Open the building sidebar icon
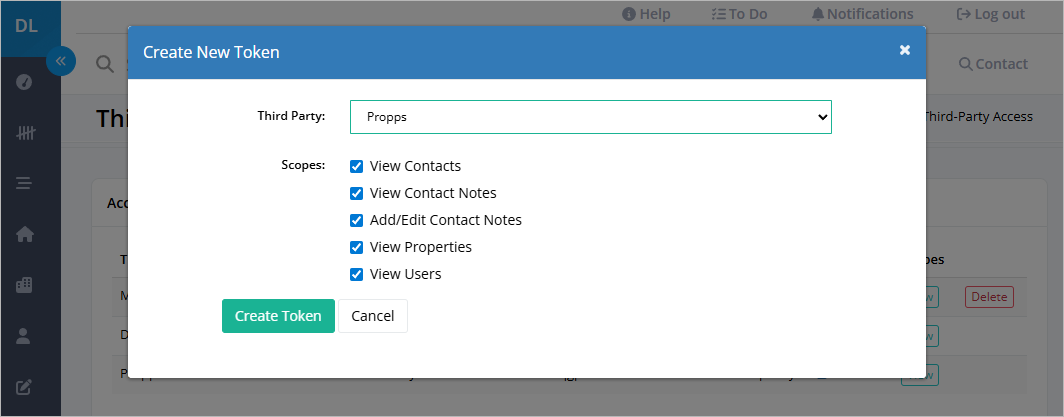This screenshot has height=417, width=1064. 24,285
